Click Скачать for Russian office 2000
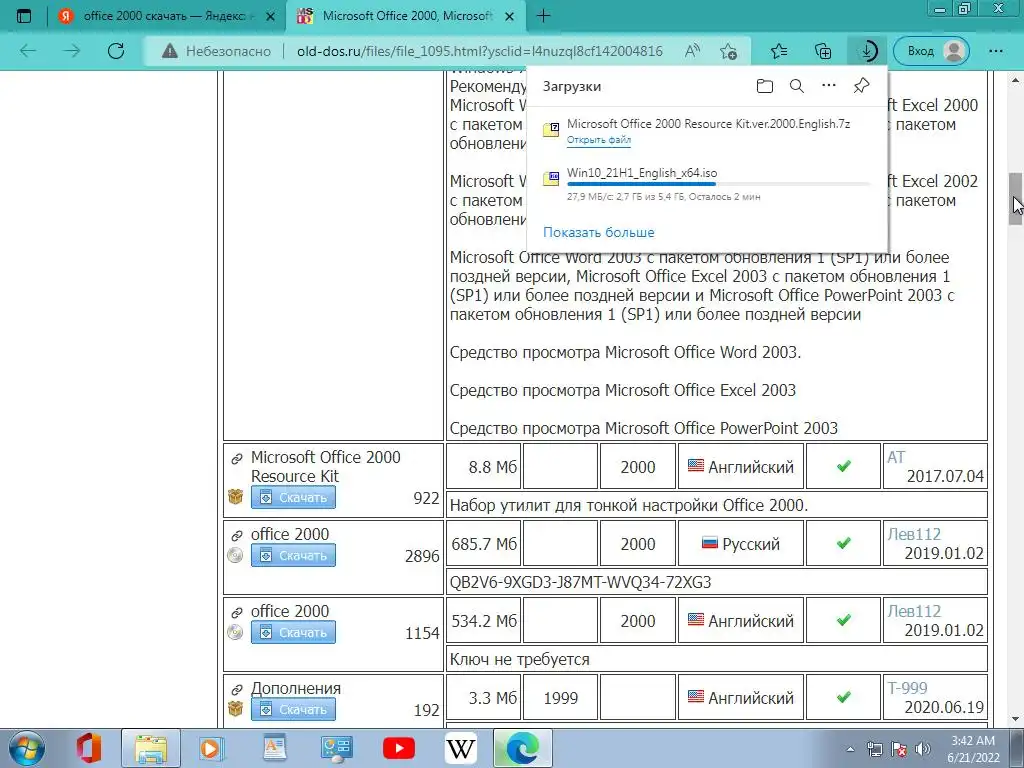 tap(294, 556)
